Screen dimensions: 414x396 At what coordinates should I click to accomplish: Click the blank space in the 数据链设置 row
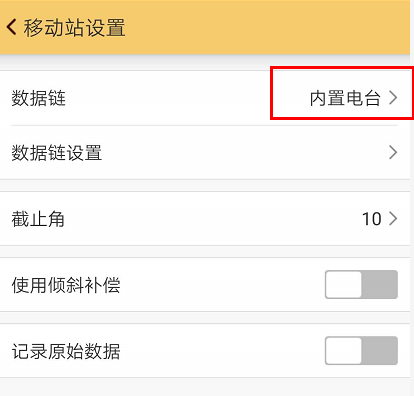[x=245, y=153]
